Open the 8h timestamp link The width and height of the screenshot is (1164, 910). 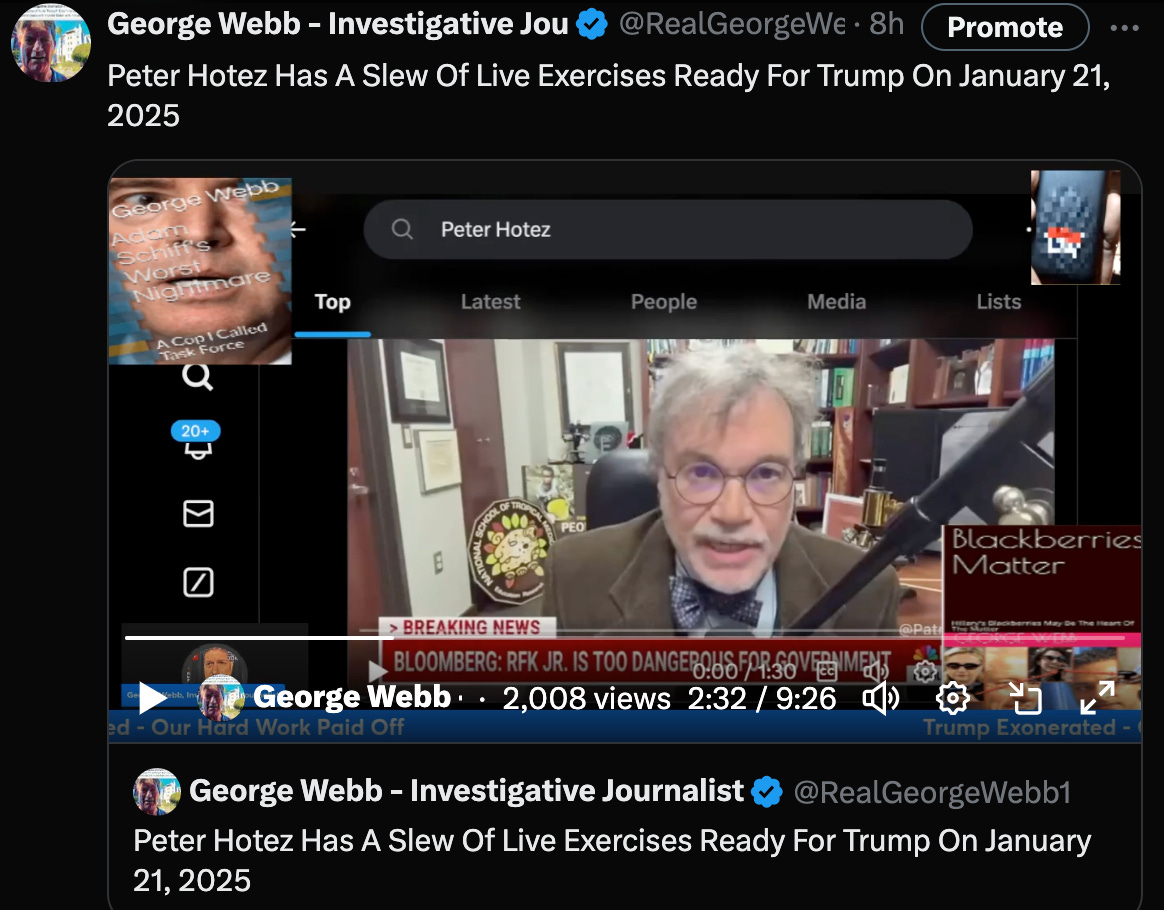(x=886, y=24)
